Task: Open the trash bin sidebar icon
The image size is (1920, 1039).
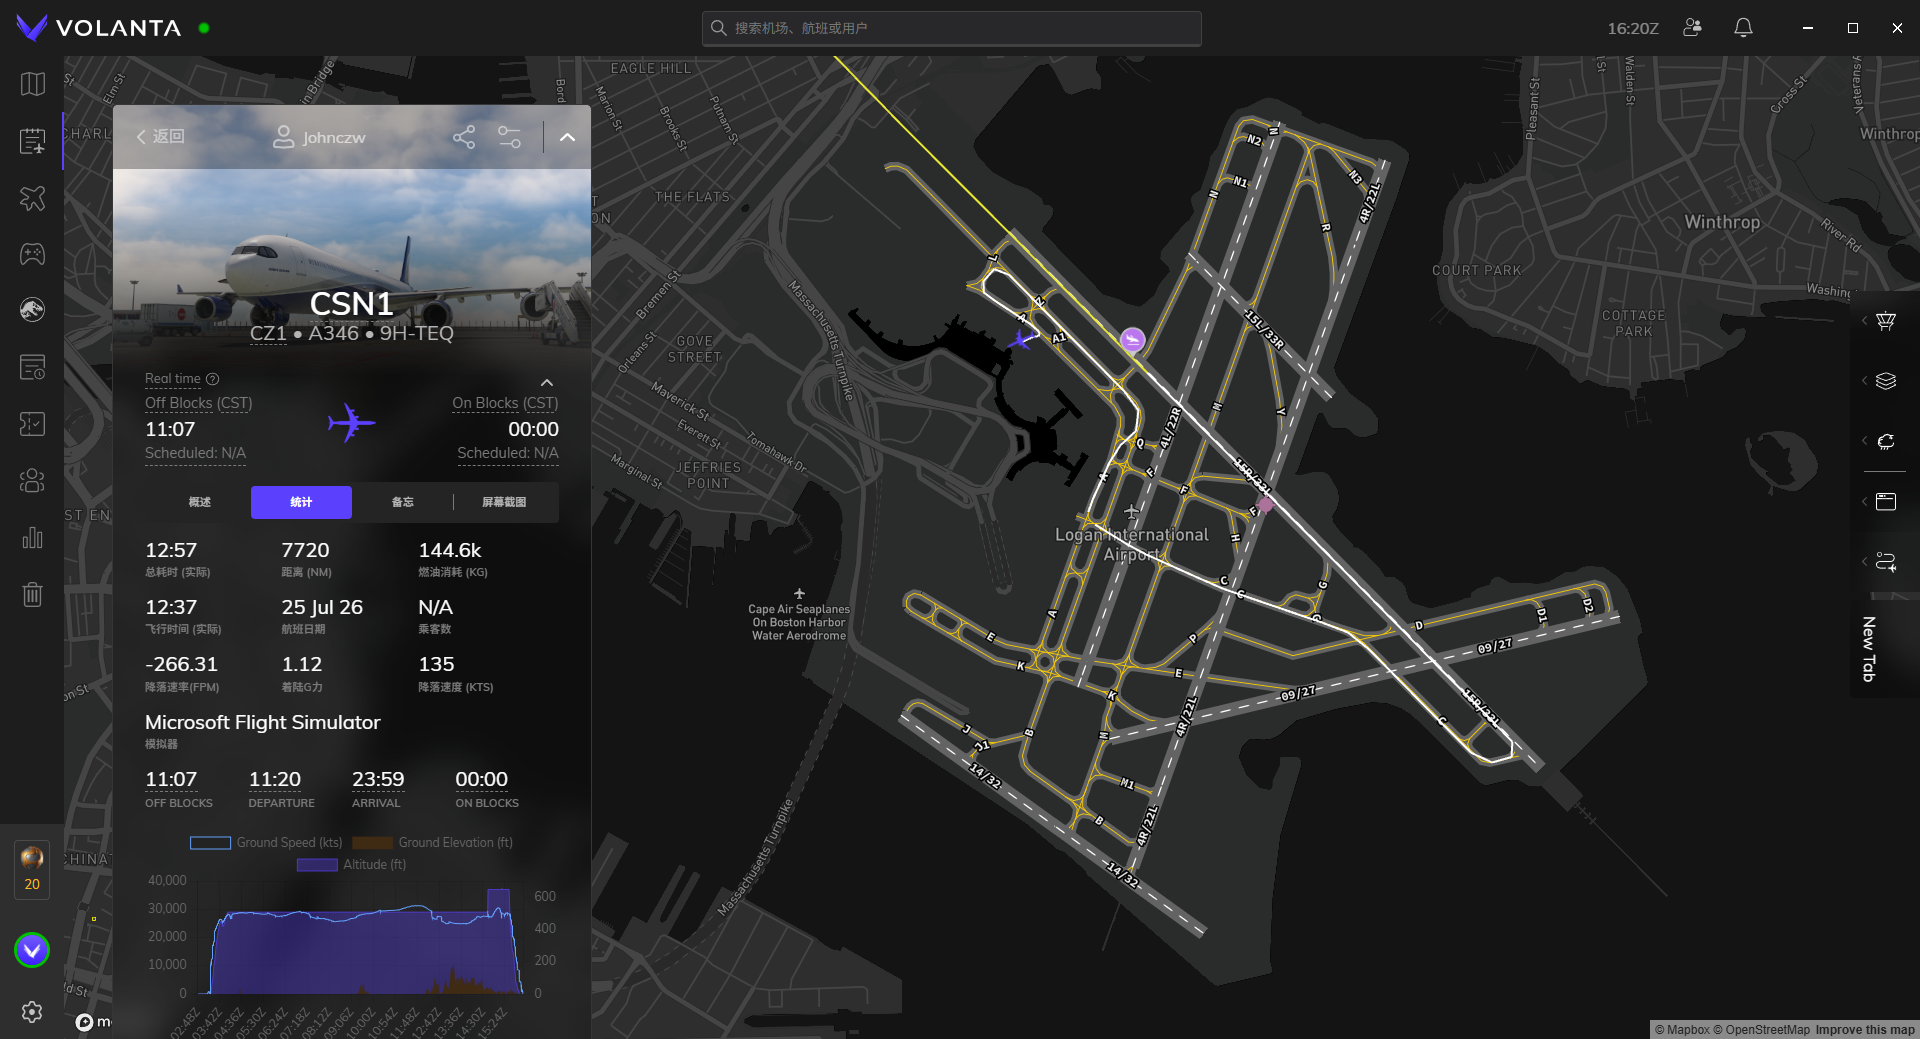Action: click(x=32, y=595)
